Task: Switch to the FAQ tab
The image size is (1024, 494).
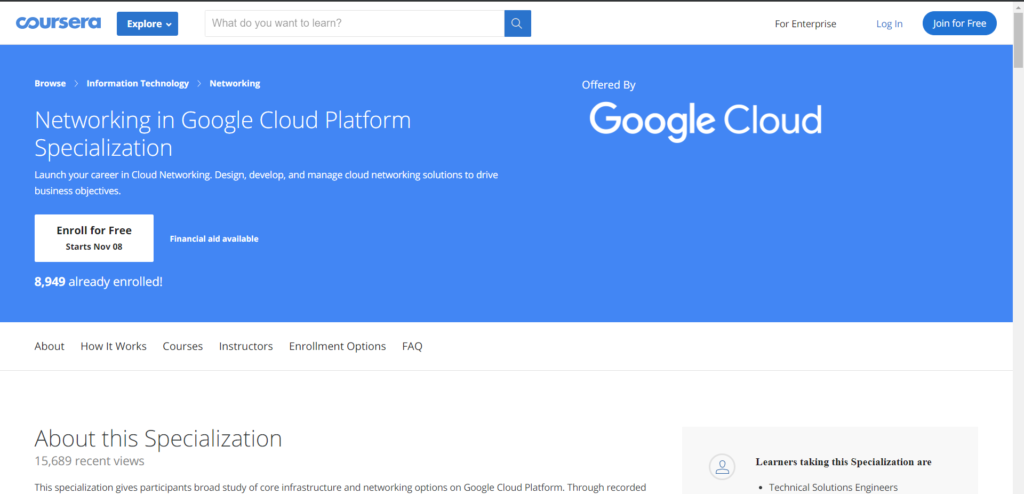Action: click(x=412, y=346)
